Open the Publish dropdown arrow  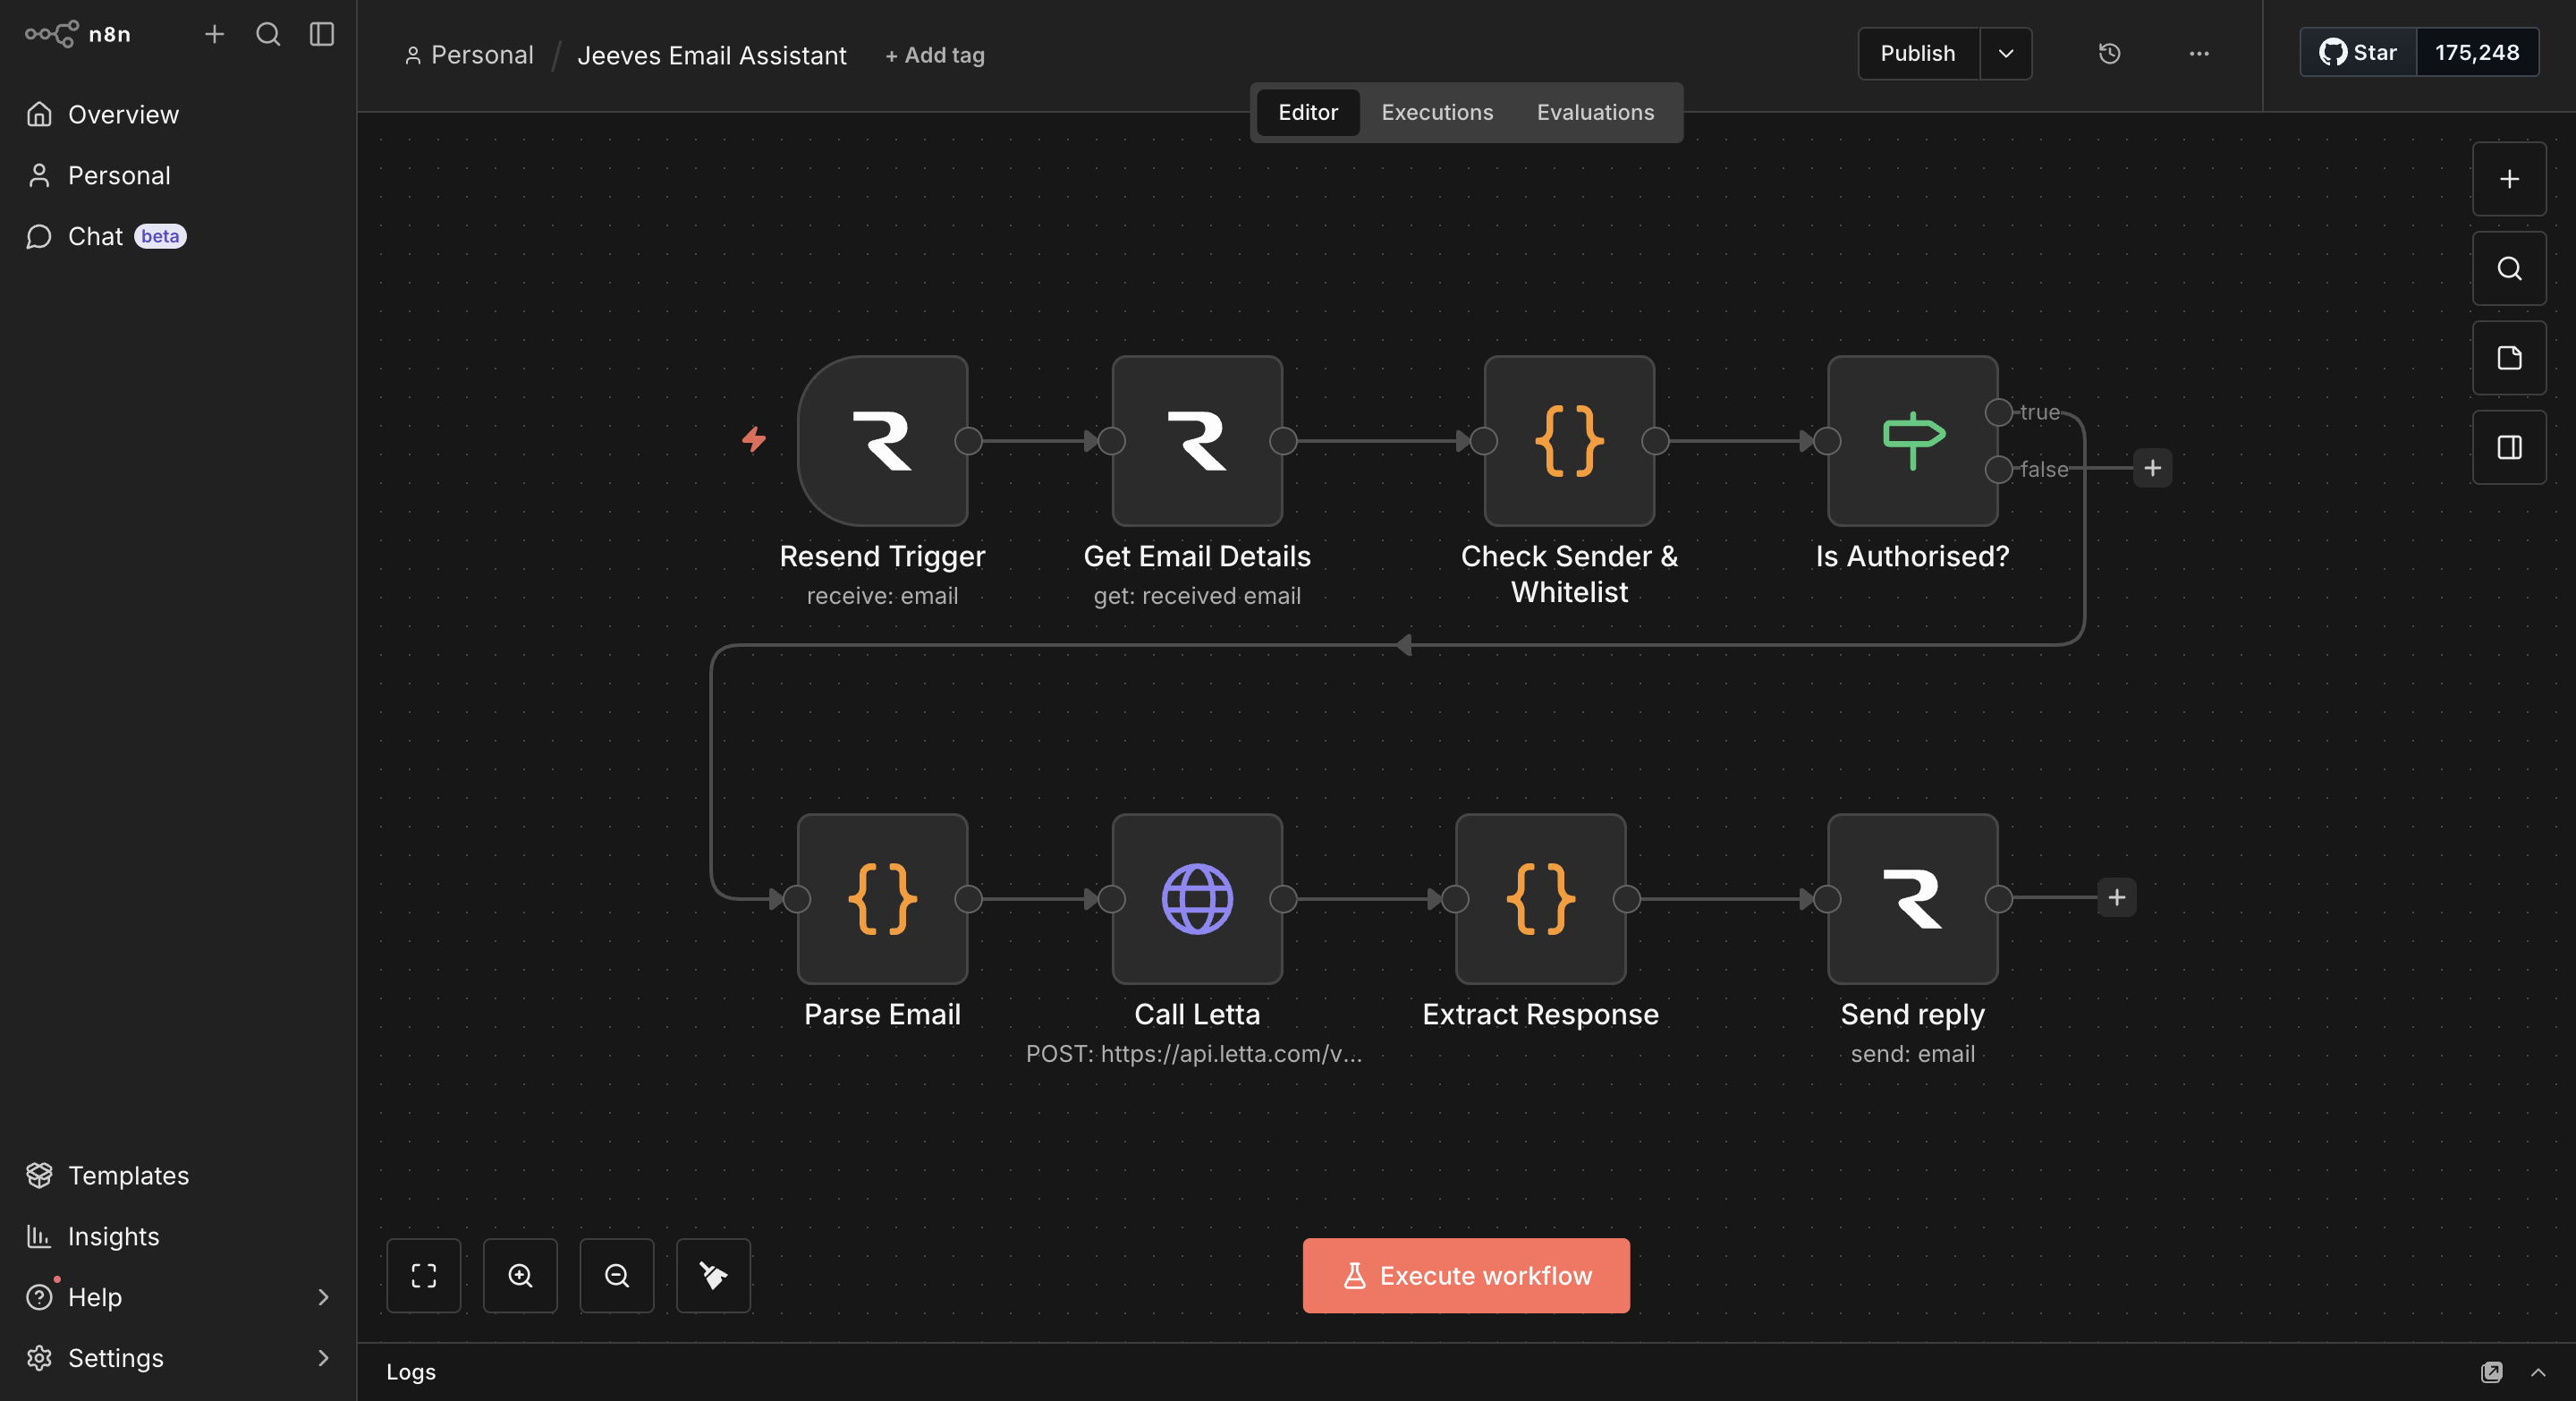2005,54
